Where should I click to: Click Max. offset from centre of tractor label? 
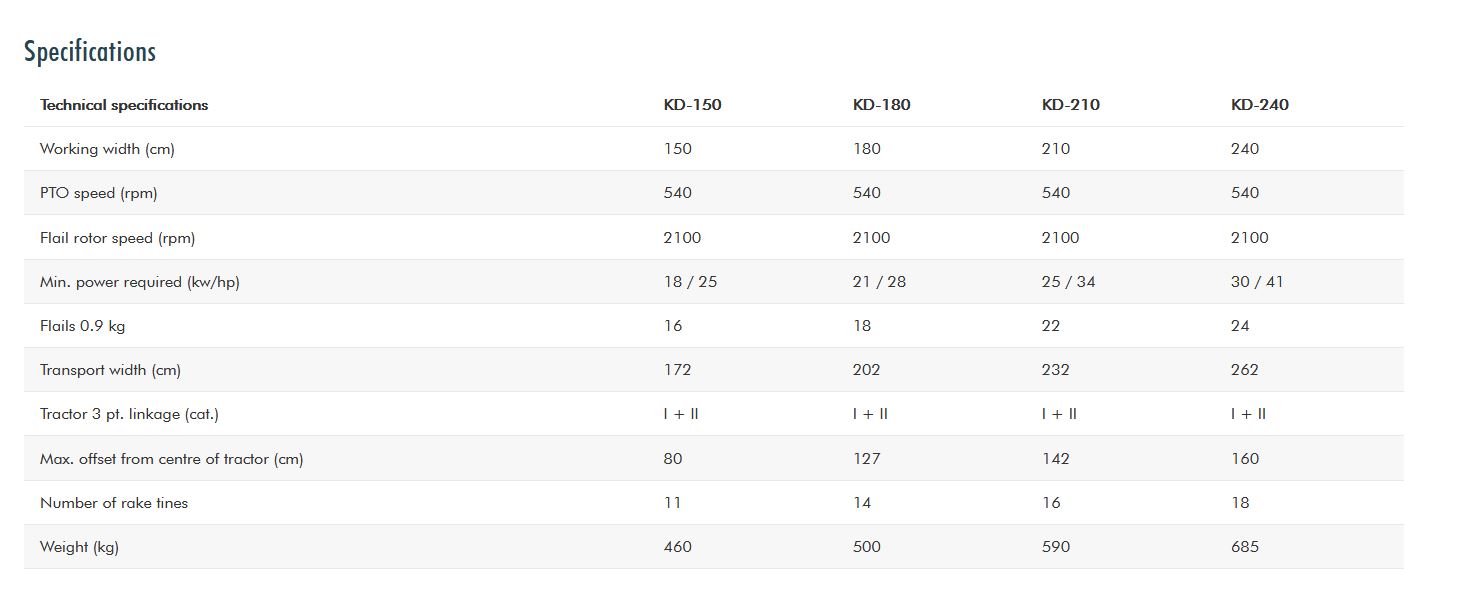tap(171, 459)
